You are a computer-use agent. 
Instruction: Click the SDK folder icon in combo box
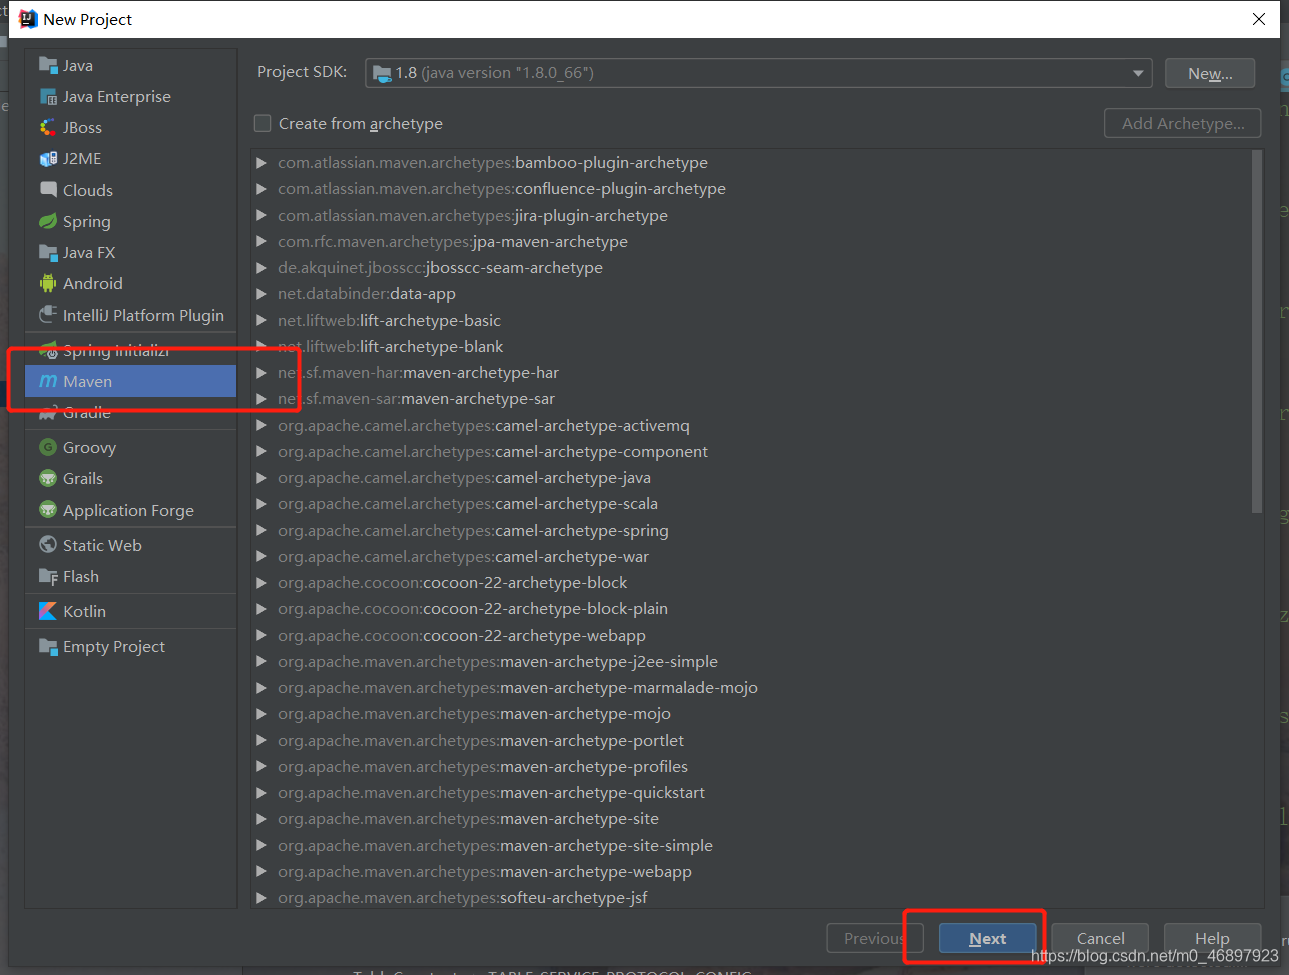pos(382,73)
